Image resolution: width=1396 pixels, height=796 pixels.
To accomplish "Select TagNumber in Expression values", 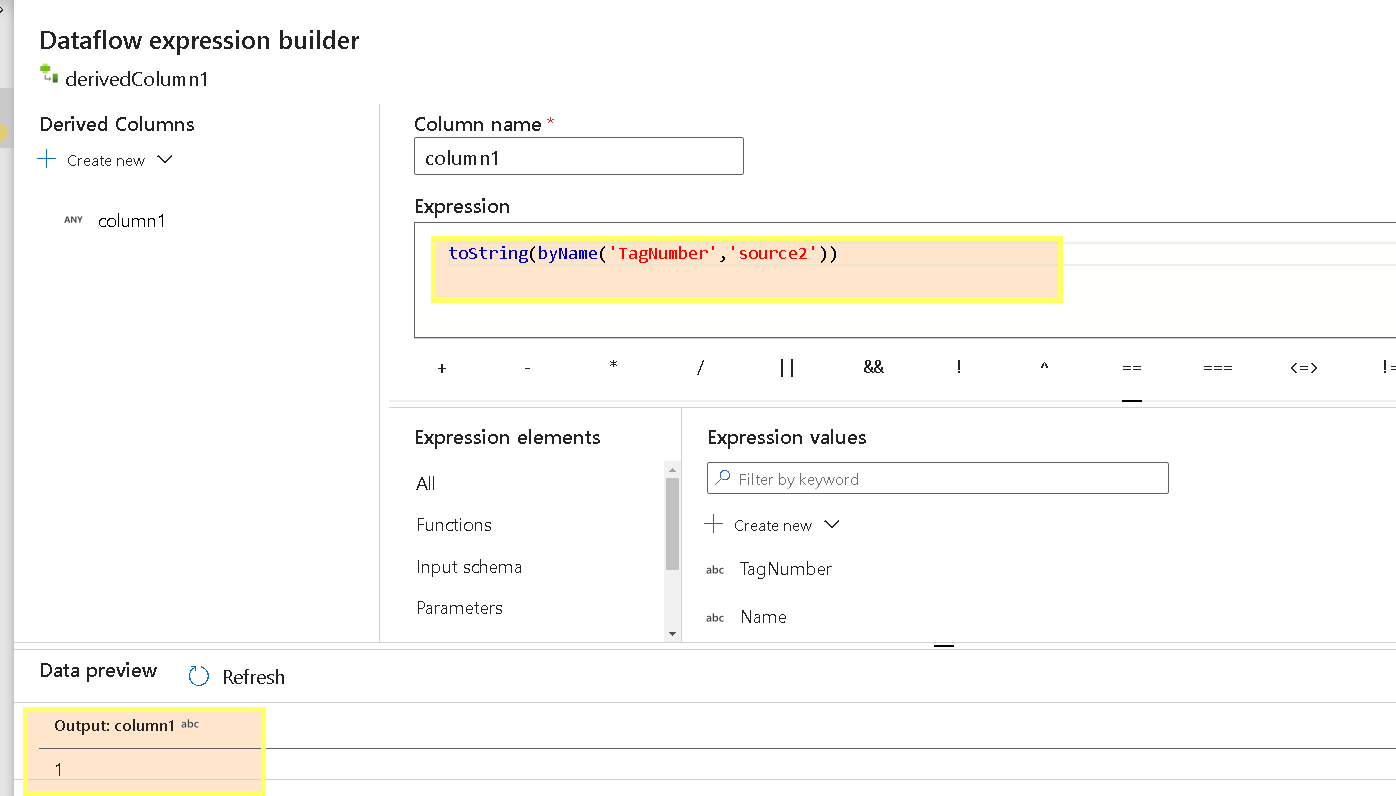I will tap(786, 569).
